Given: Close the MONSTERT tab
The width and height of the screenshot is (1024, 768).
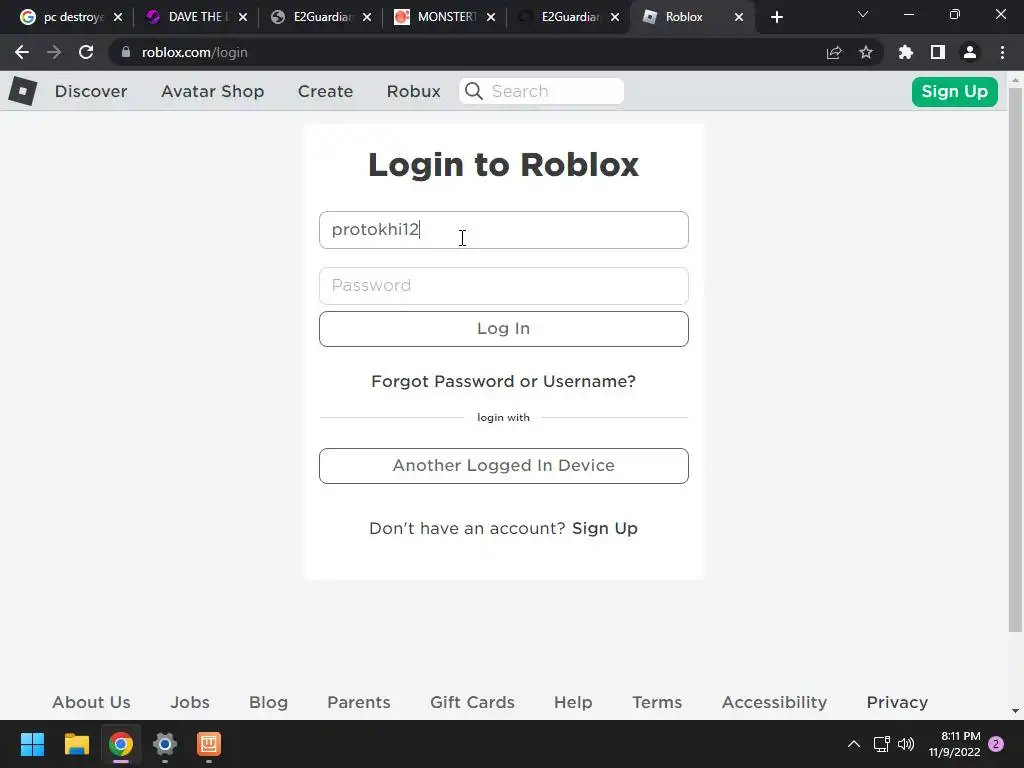Looking at the screenshot, I should coord(491,18).
